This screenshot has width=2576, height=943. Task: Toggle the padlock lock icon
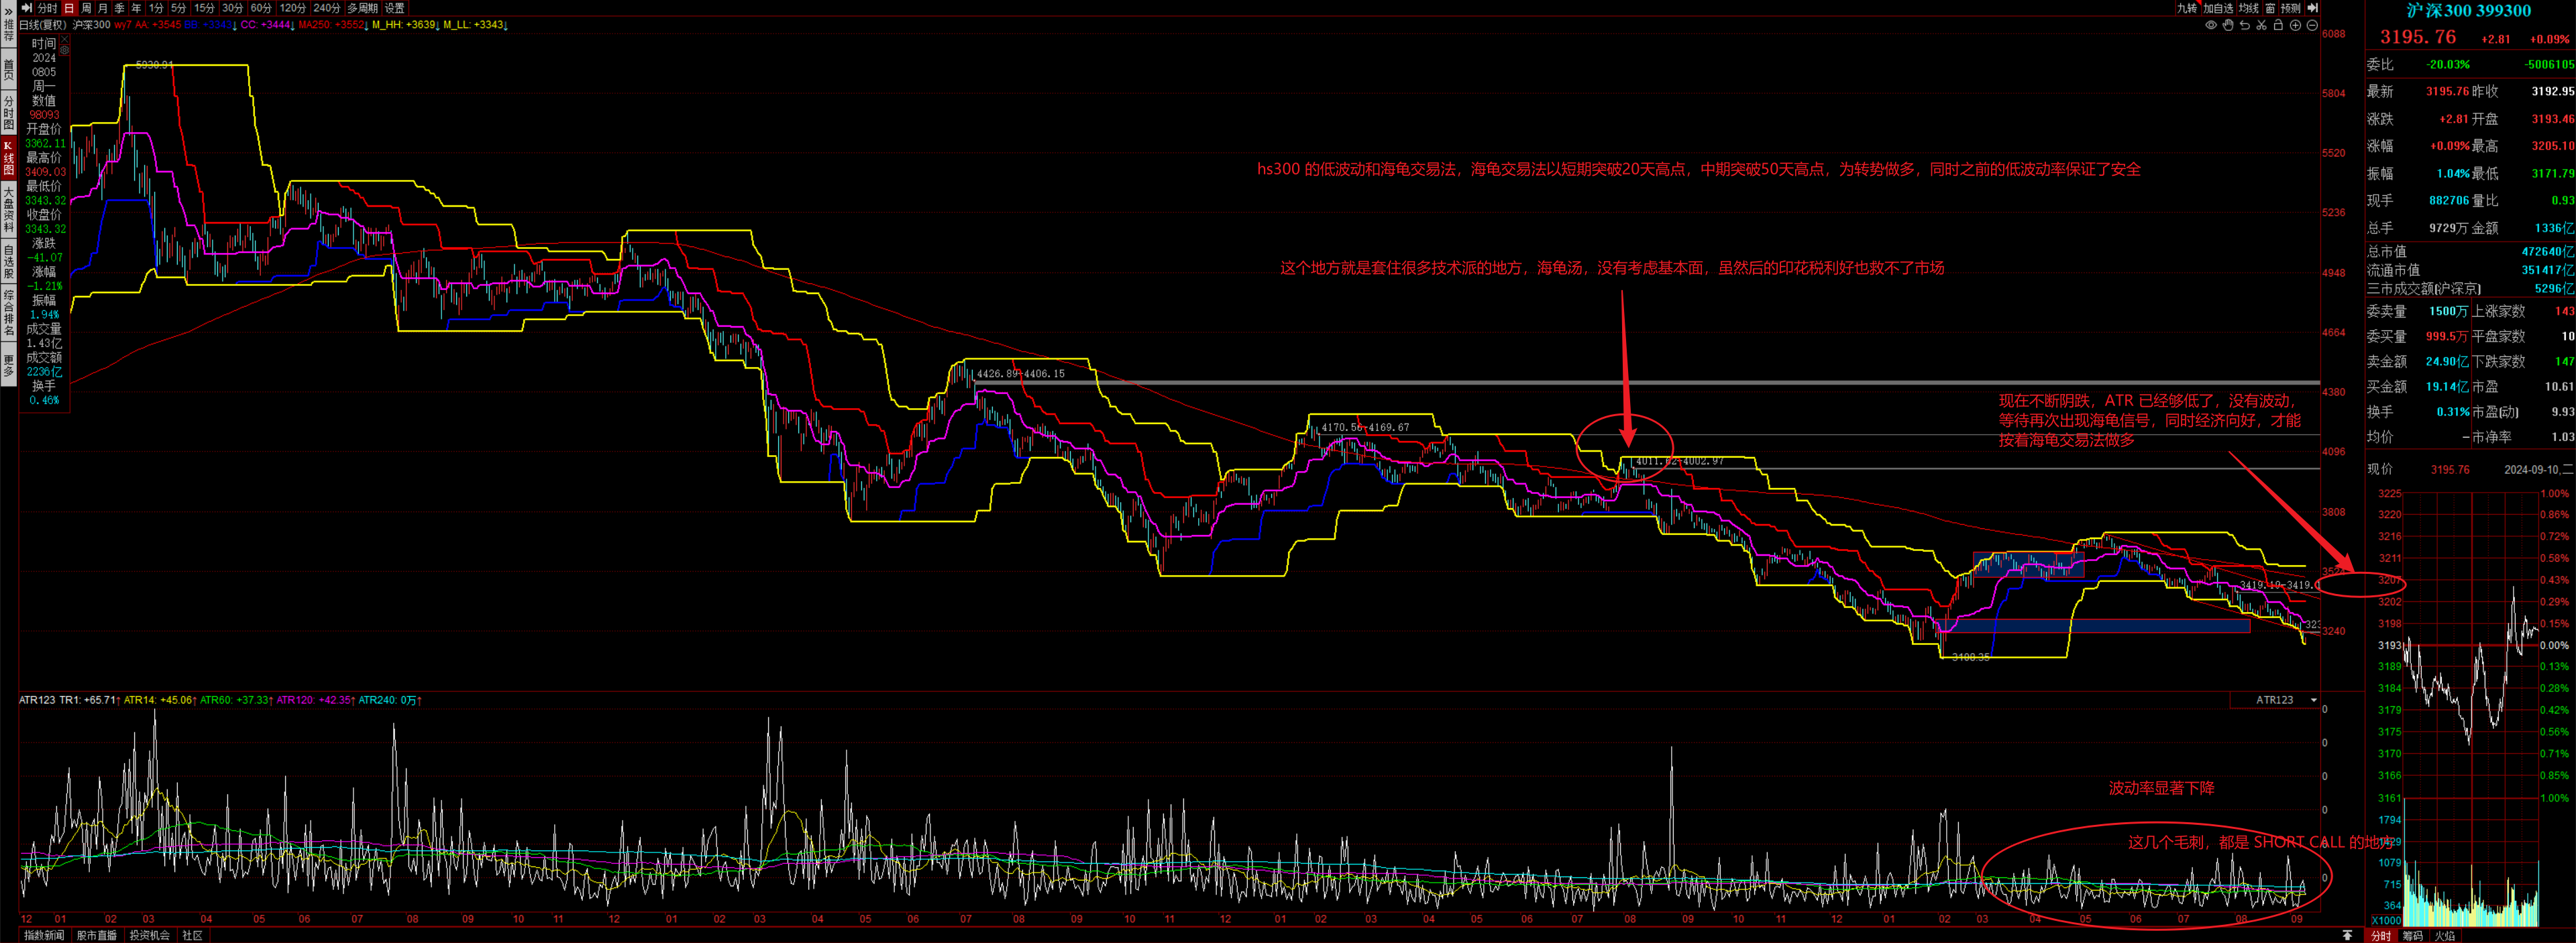pyautogui.click(x=2278, y=25)
